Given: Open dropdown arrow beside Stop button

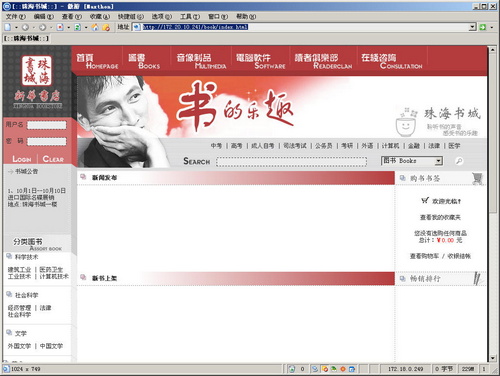Looking at the screenshot, I should pos(68,27).
